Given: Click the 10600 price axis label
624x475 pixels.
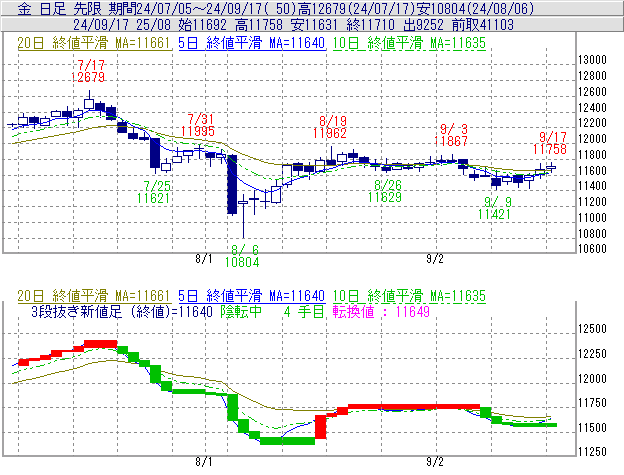Looking at the screenshot, I should pos(592,249).
